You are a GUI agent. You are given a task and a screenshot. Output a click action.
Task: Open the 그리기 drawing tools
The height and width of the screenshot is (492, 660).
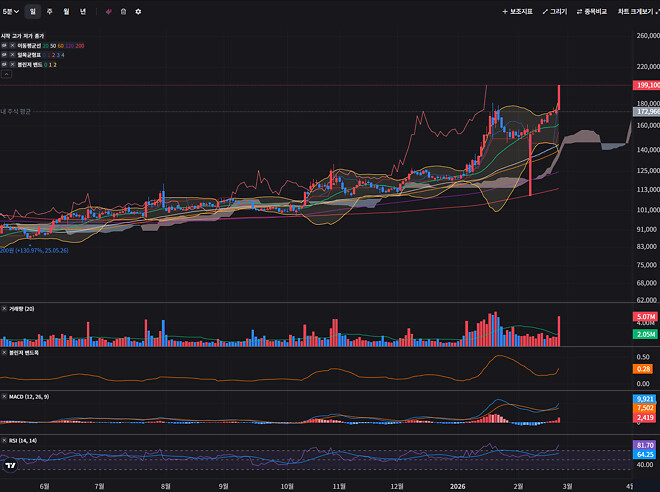(554, 12)
